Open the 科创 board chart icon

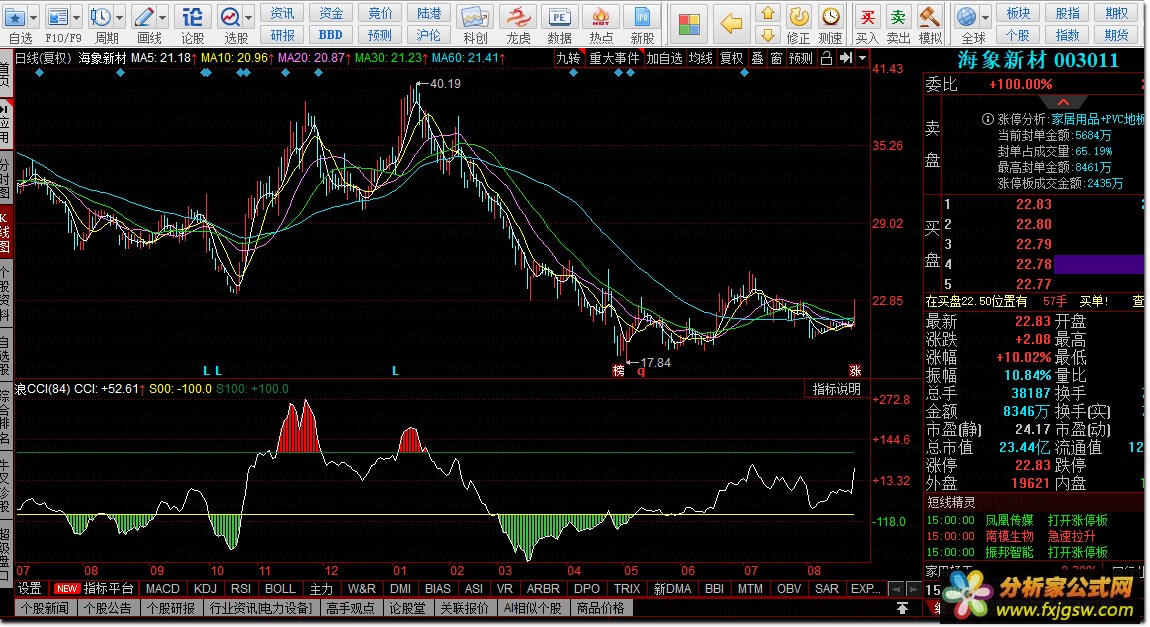(x=475, y=17)
